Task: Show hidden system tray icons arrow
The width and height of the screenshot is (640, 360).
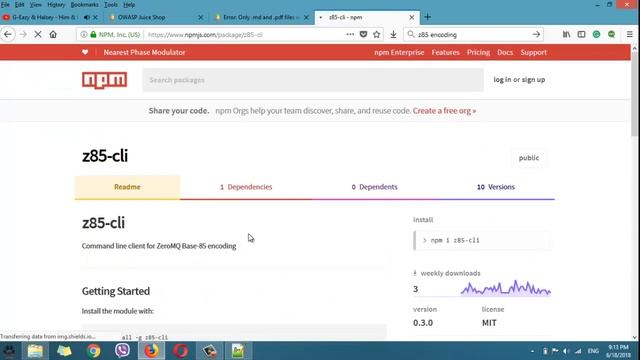Action: tap(532, 351)
